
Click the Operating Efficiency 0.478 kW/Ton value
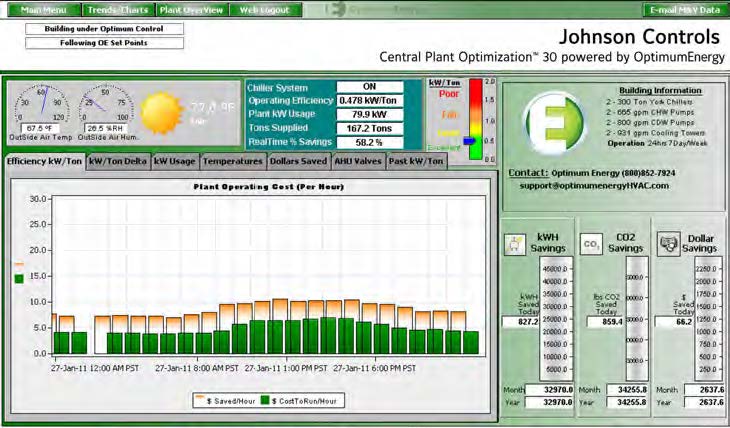(x=370, y=101)
